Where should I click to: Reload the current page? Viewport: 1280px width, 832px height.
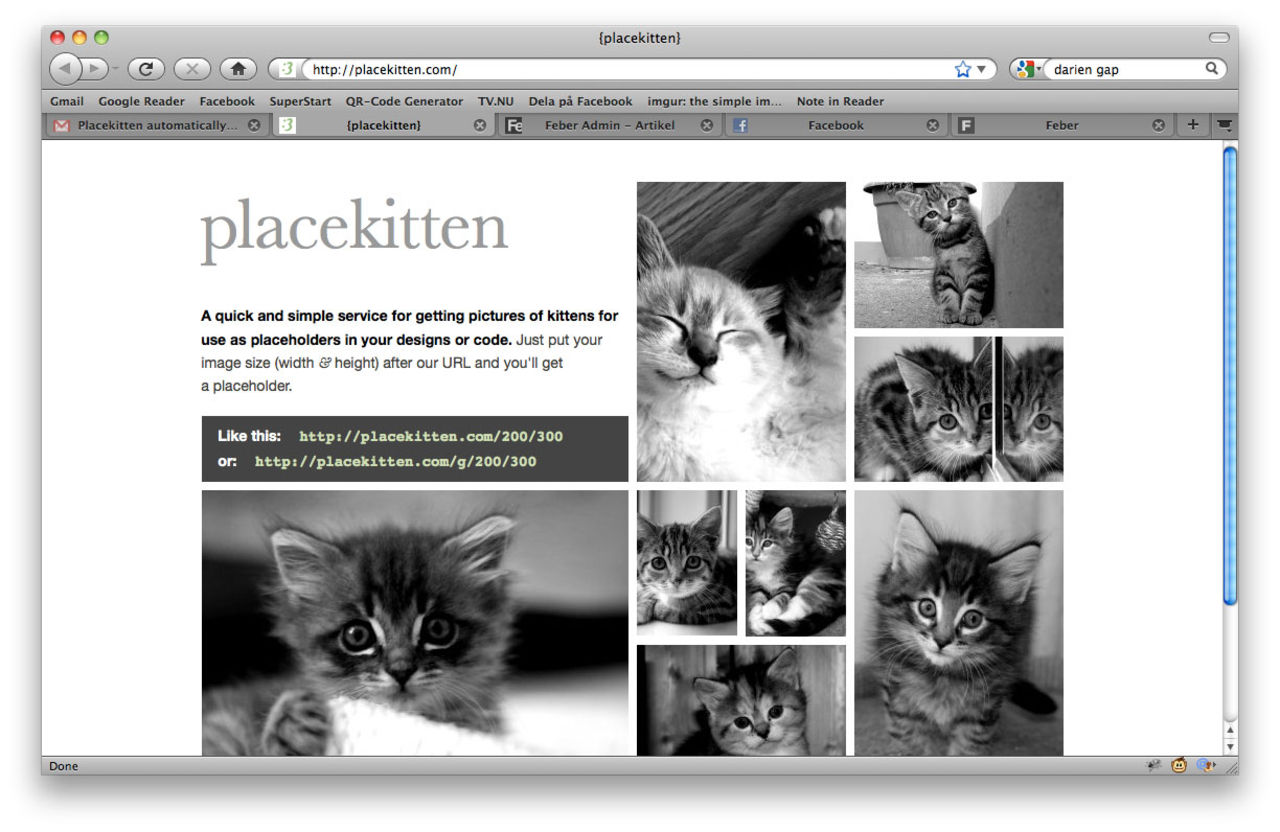[x=145, y=69]
